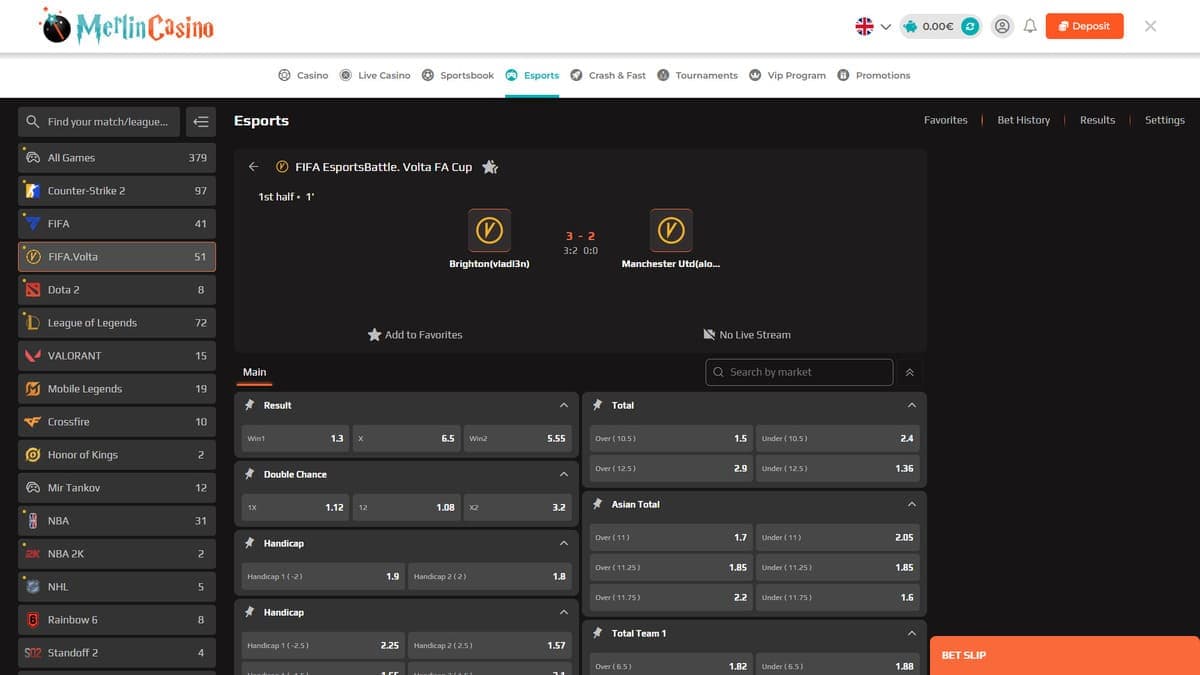Open Esports Settings link
The image size is (1200, 675).
(x=1164, y=120)
